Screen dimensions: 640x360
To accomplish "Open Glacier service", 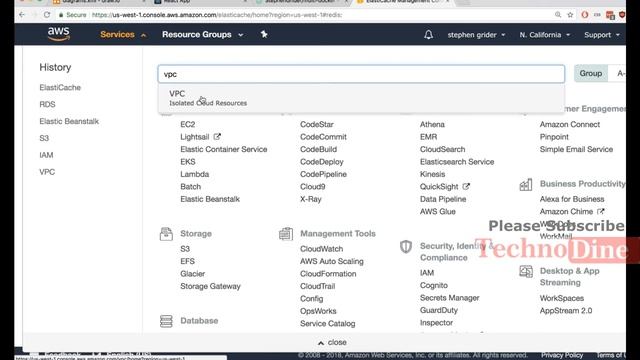I will pos(193,273).
